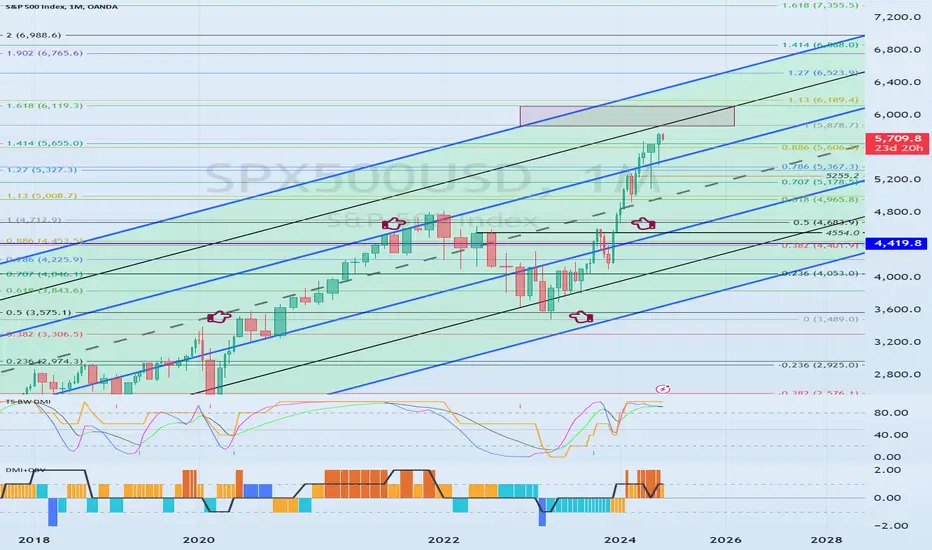
Task: Click the 3,200.00 price axis value
Action: click(897, 342)
